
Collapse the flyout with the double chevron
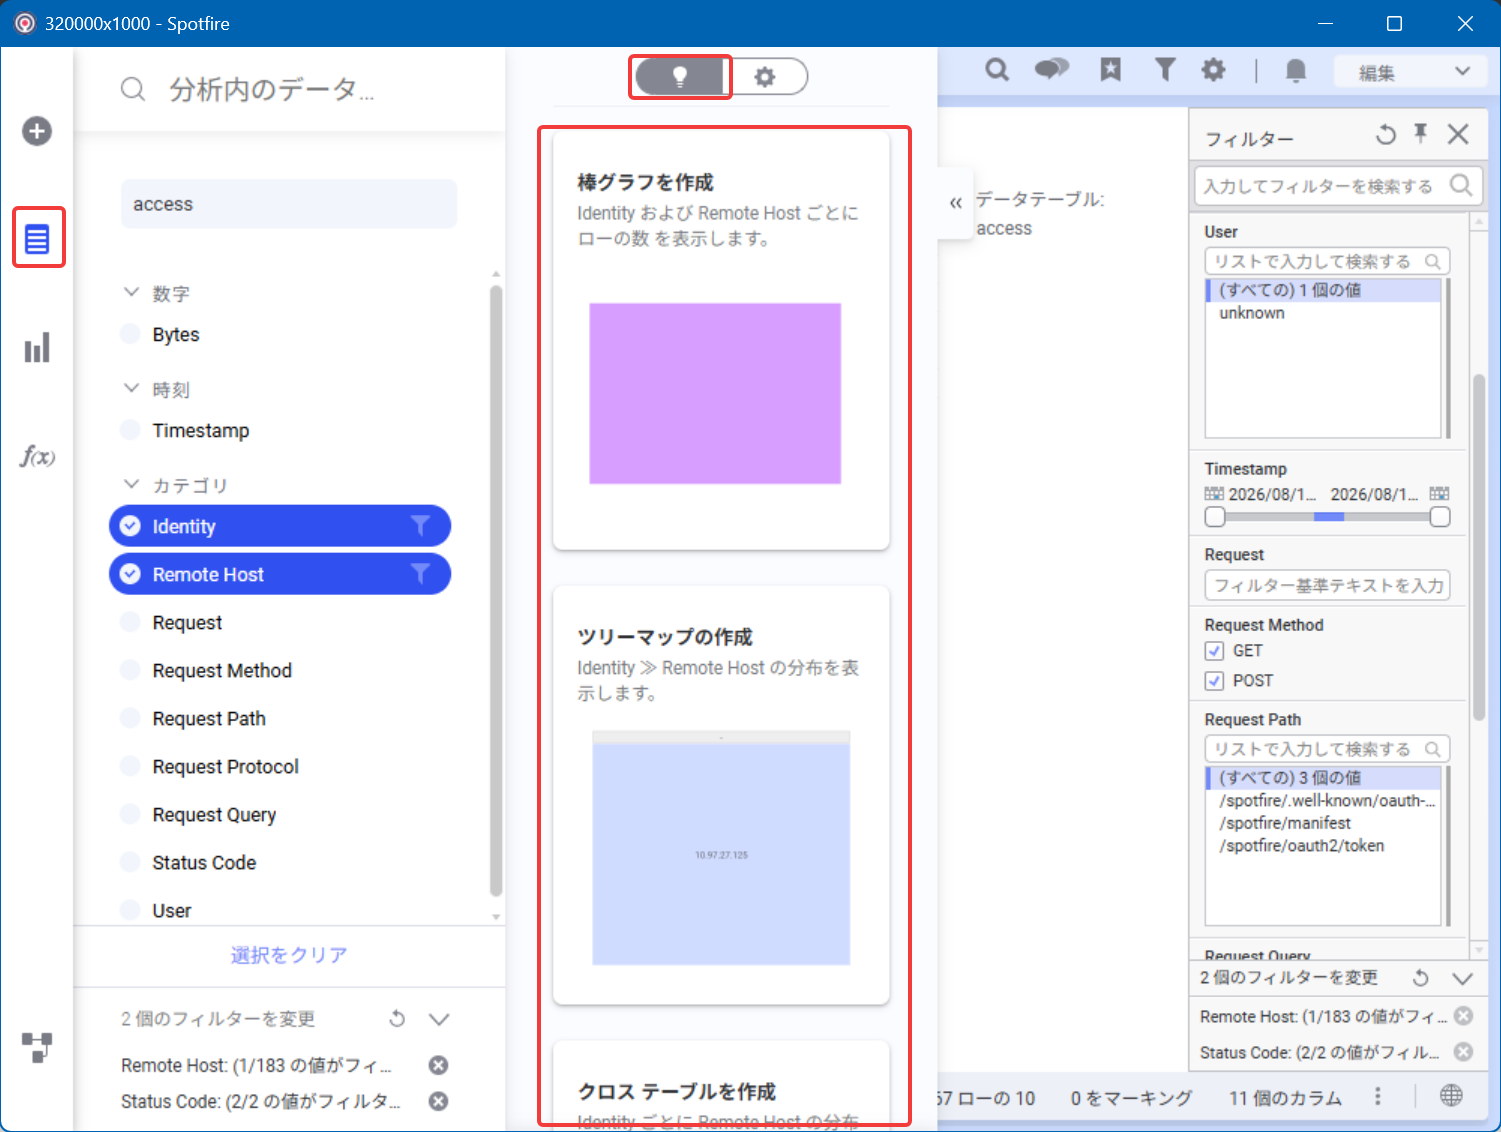tap(956, 203)
